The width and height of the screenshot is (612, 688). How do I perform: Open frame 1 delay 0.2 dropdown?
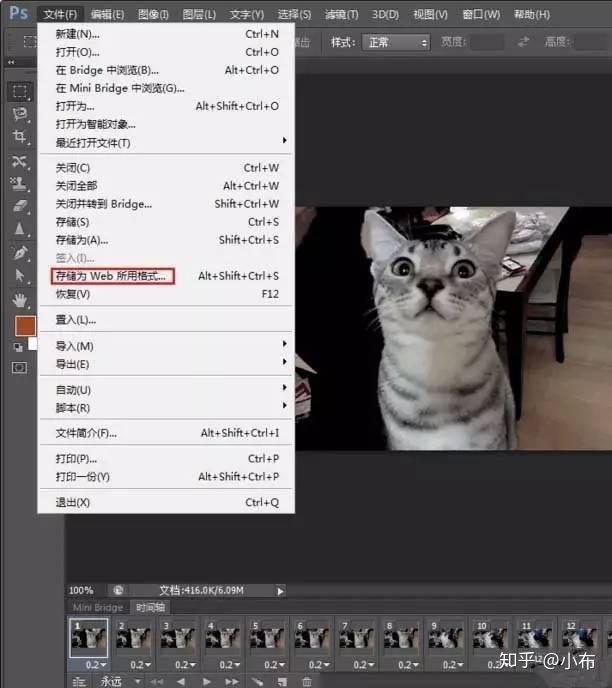(x=96, y=665)
